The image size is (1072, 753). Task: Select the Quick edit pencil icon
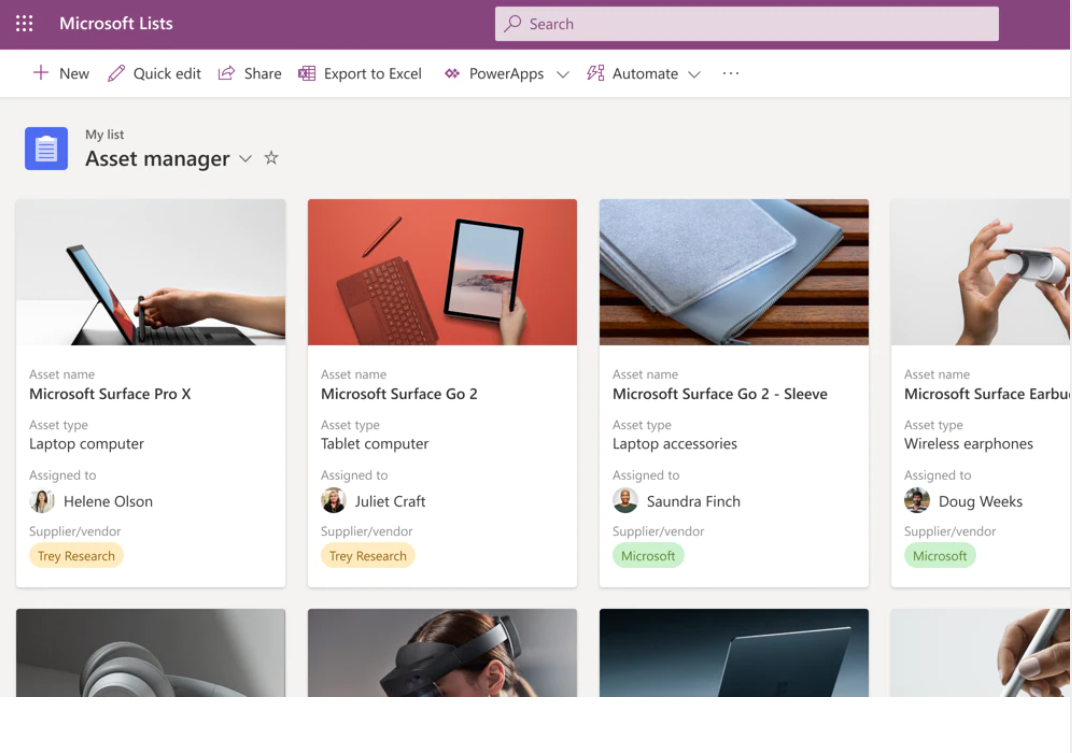click(116, 72)
